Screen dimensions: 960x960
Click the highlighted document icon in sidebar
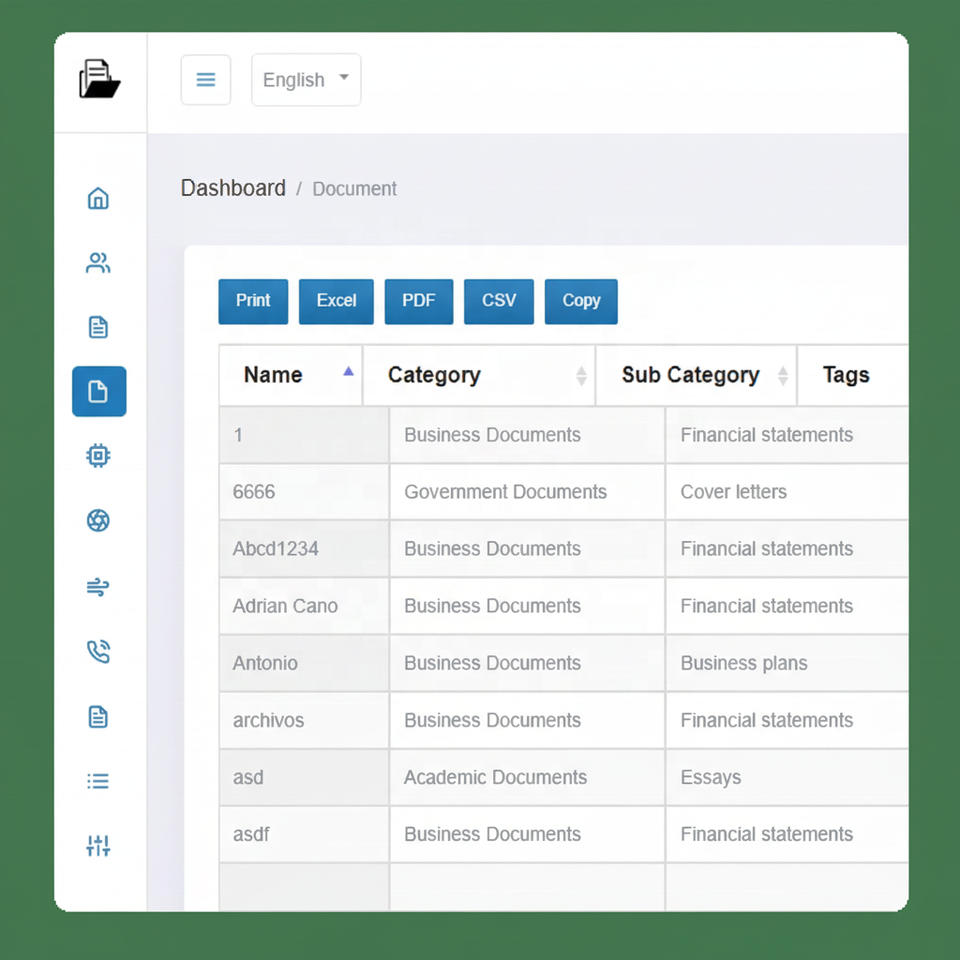coord(99,391)
